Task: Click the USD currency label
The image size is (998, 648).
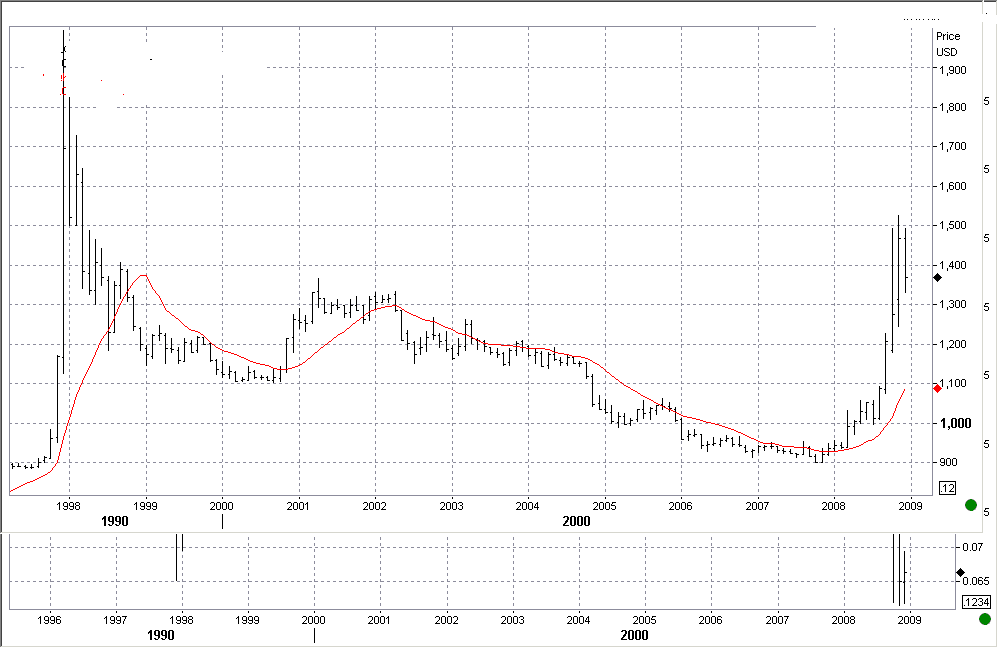Action: (x=946, y=52)
